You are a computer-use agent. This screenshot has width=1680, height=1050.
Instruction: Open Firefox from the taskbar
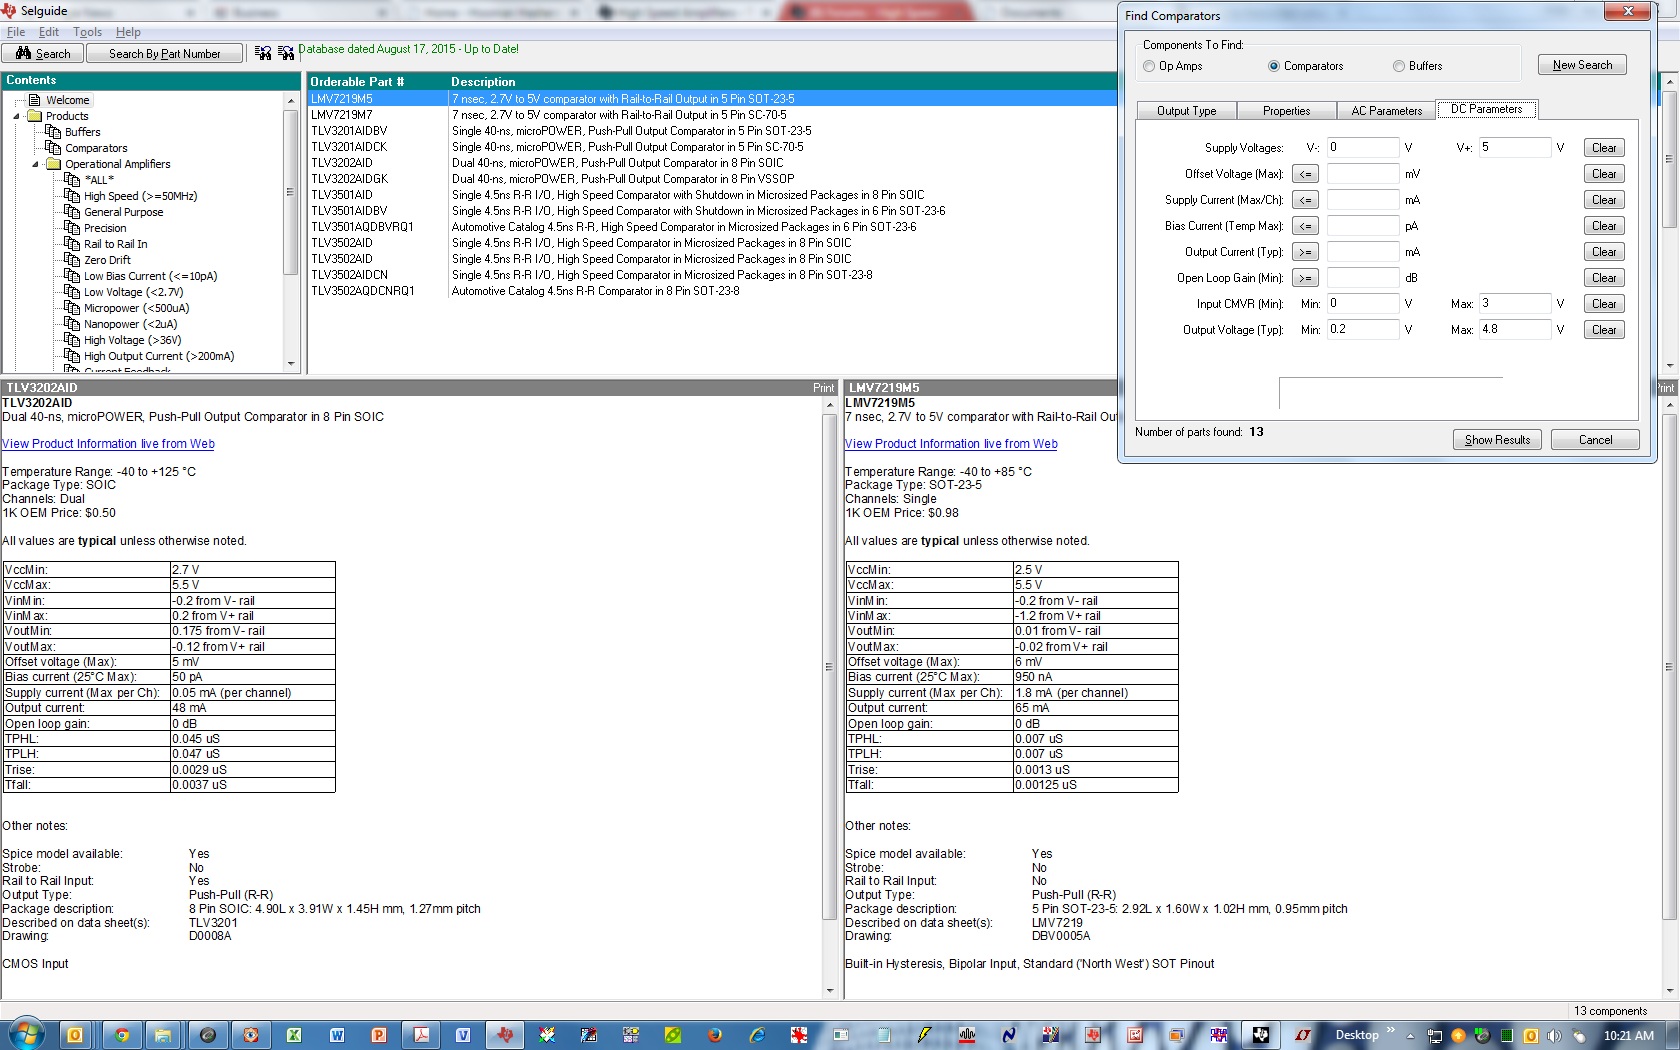click(x=715, y=1035)
